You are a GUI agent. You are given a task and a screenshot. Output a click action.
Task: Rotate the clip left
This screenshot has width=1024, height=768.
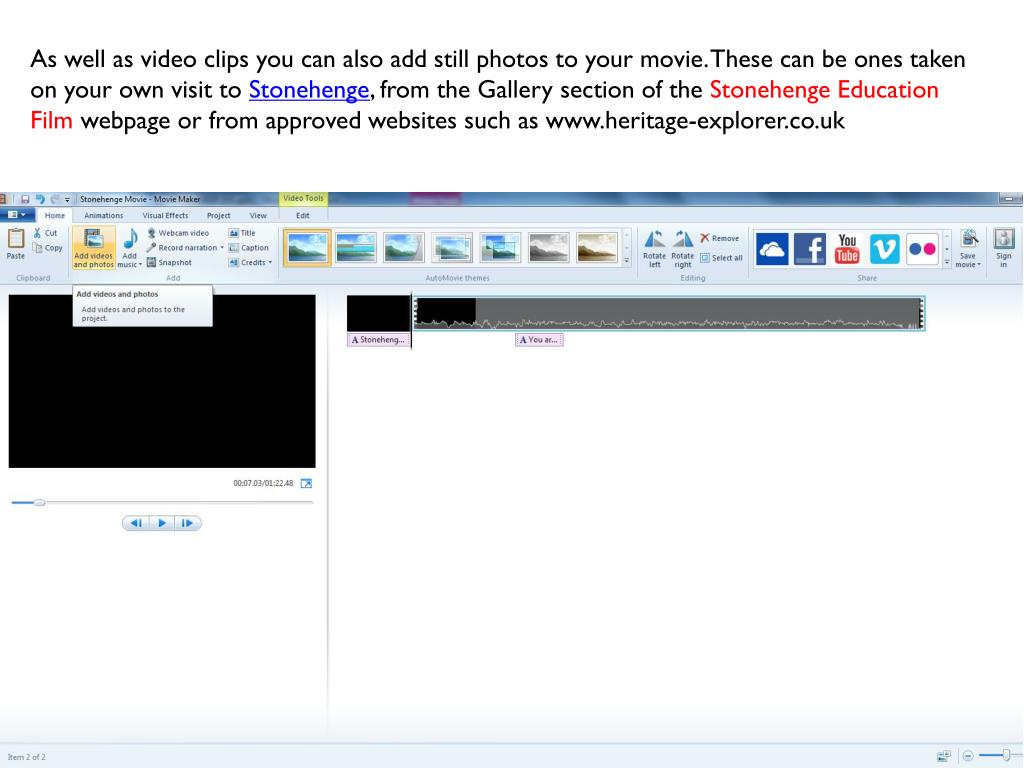[x=654, y=248]
